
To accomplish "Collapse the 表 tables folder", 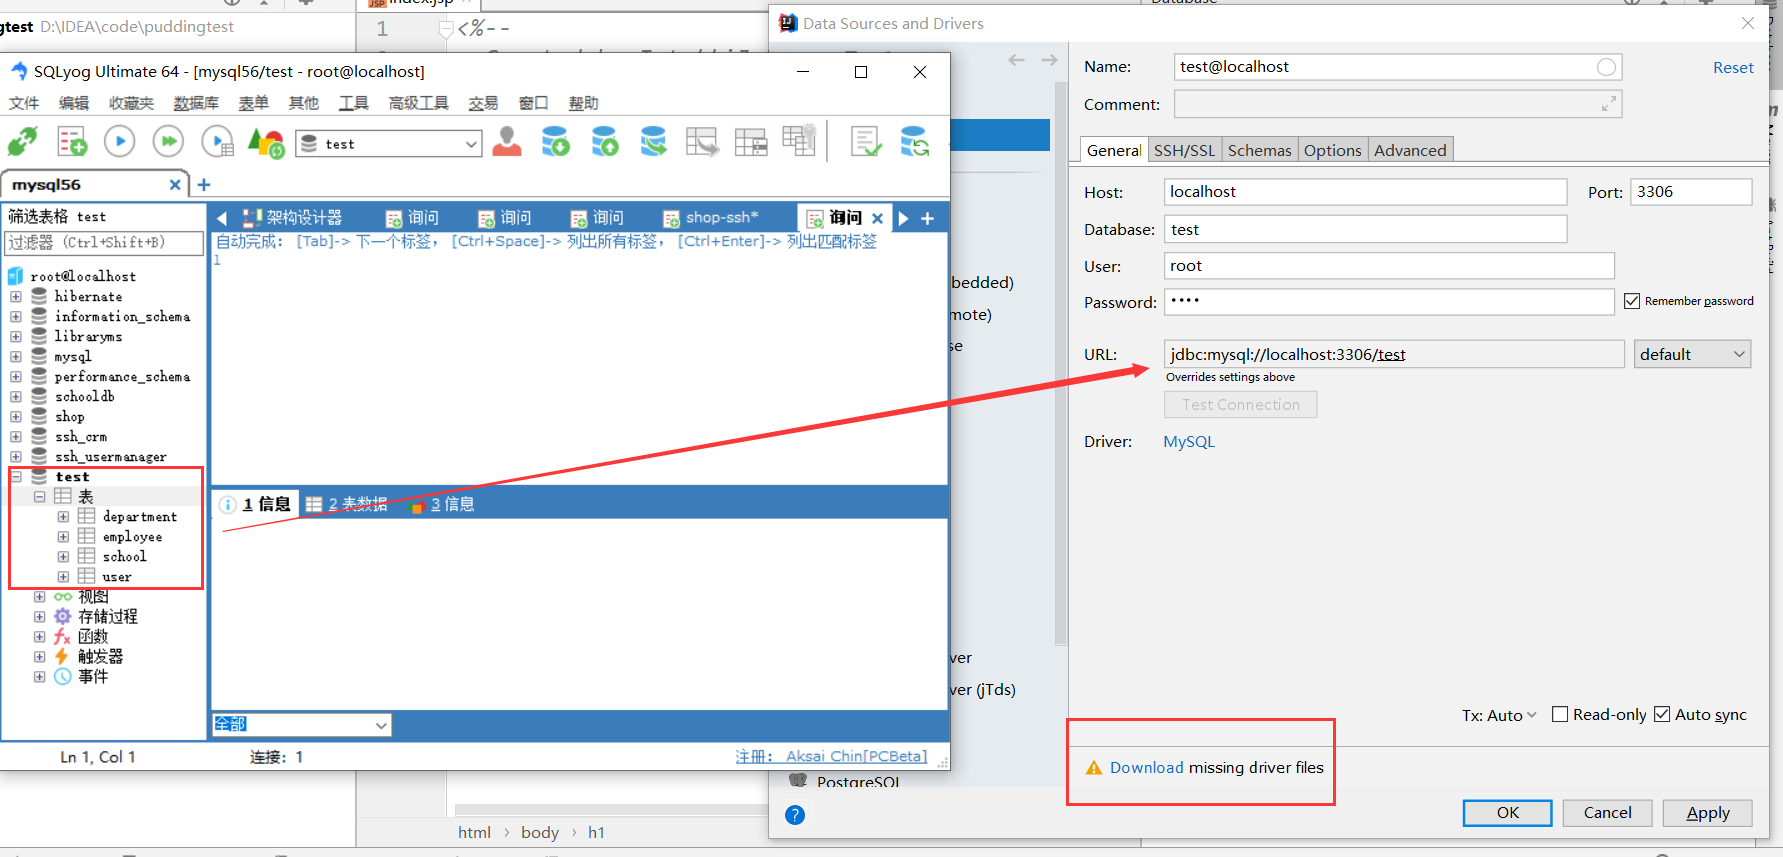I will coord(39,497).
